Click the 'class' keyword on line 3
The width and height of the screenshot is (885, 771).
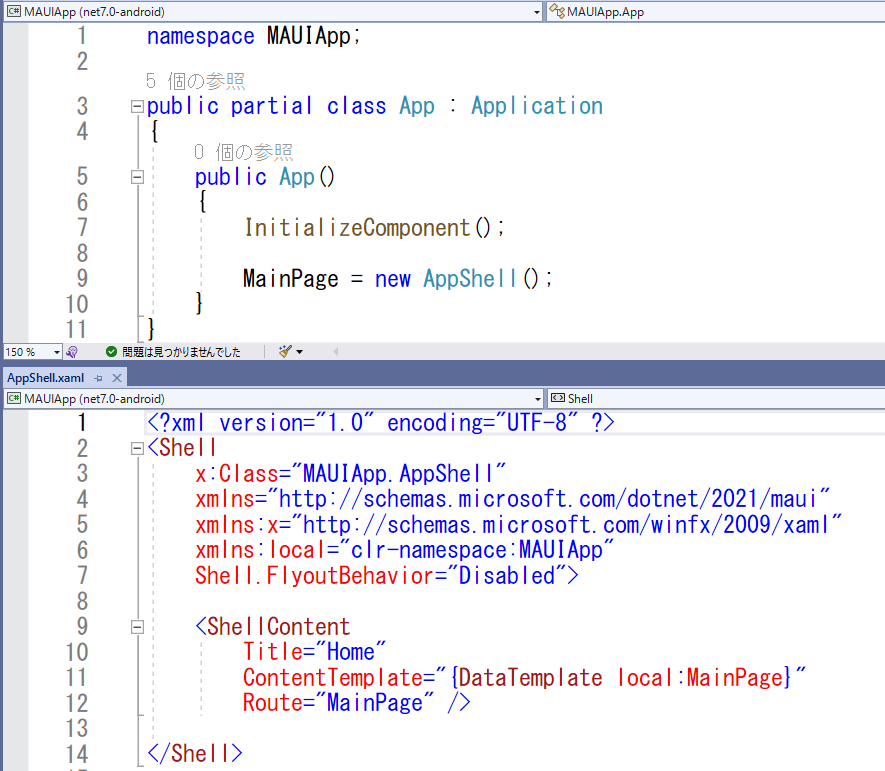357,106
